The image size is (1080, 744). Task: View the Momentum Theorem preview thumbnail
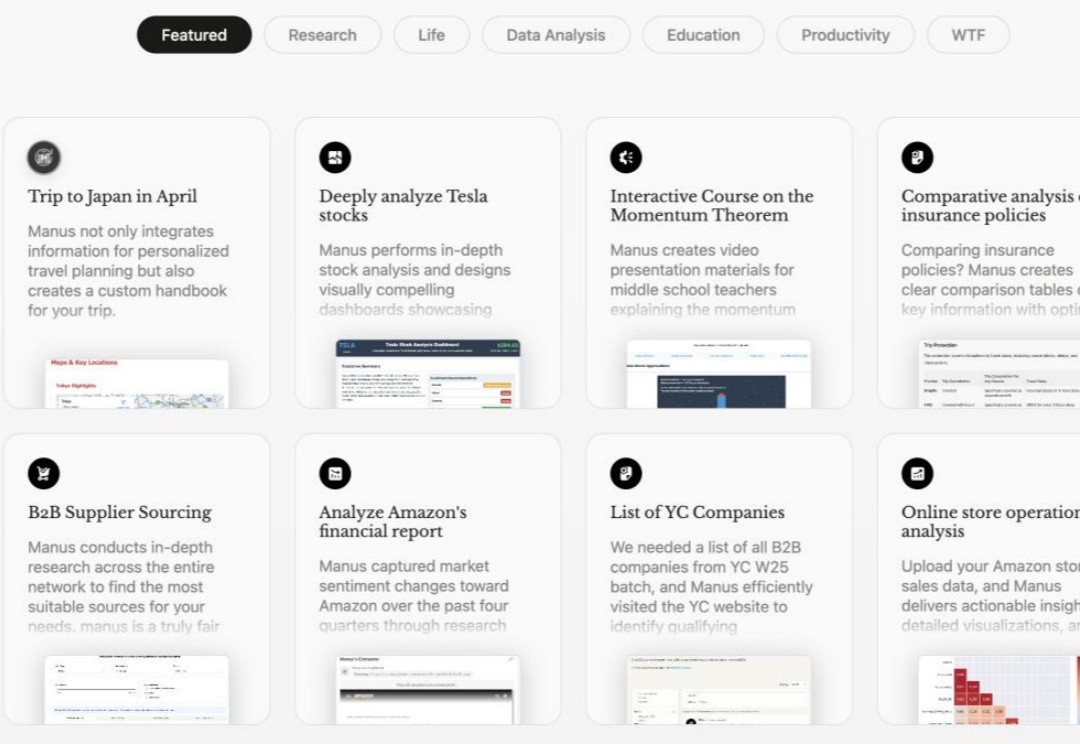[718, 373]
